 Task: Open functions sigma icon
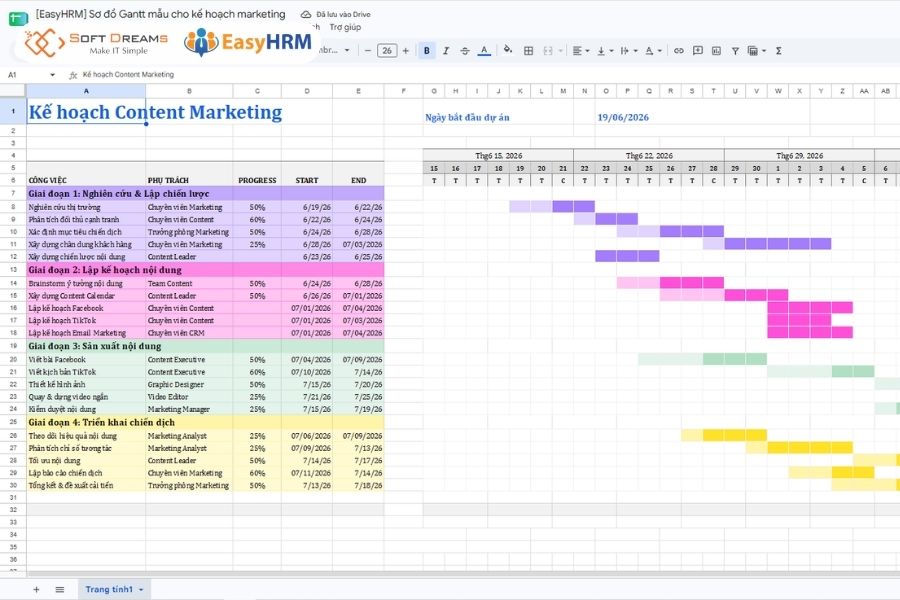779,51
